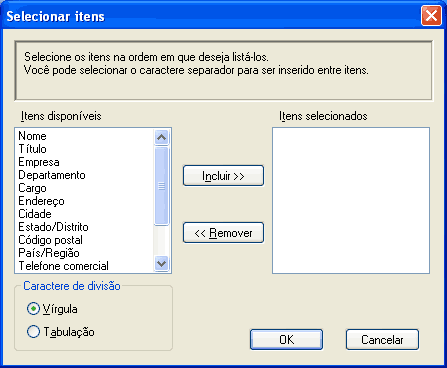
Task: Click the Incluir >> button
Action: tap(223, 175)
